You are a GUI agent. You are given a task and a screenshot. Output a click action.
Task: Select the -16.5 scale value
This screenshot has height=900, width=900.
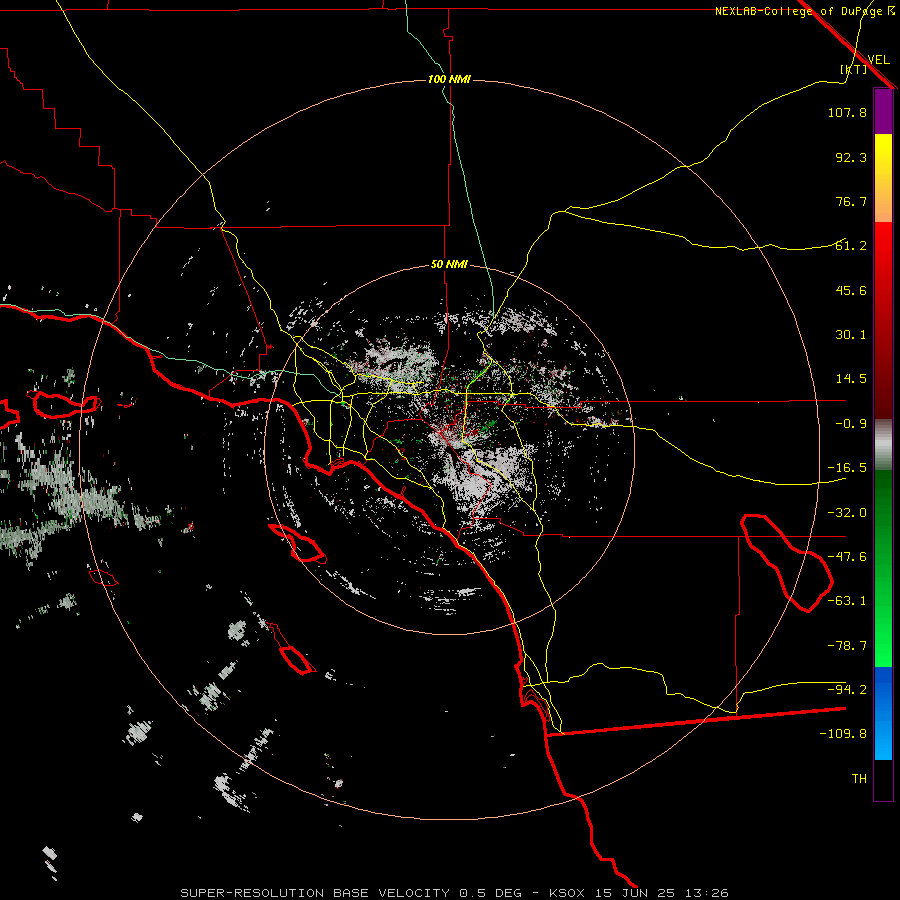tap(847, 468)
